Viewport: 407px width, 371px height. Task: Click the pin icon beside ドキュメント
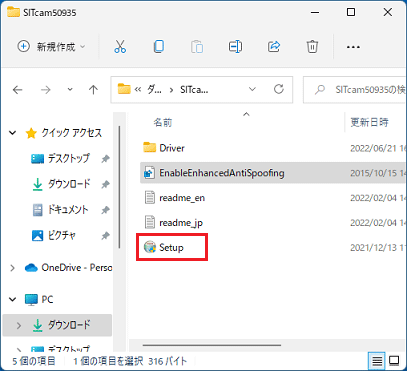(x=105, y=210)
